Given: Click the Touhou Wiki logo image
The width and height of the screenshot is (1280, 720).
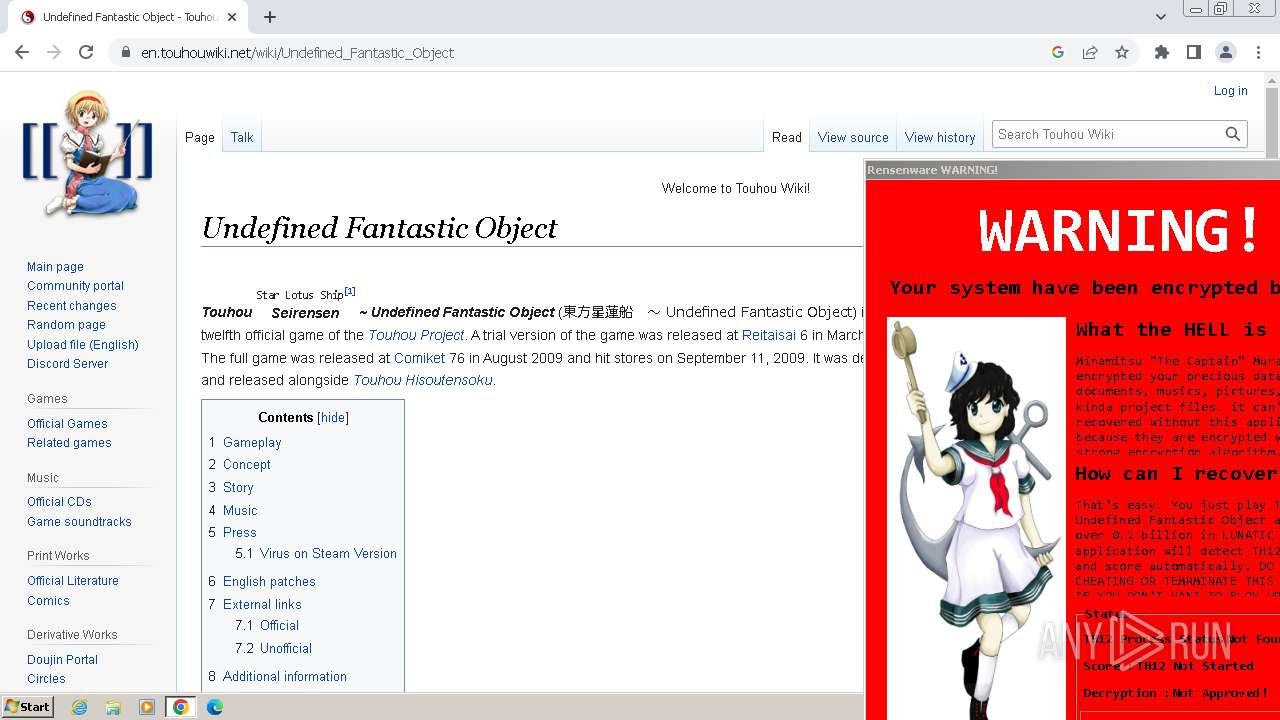Looking at the screenshot, I should [87, 153].
